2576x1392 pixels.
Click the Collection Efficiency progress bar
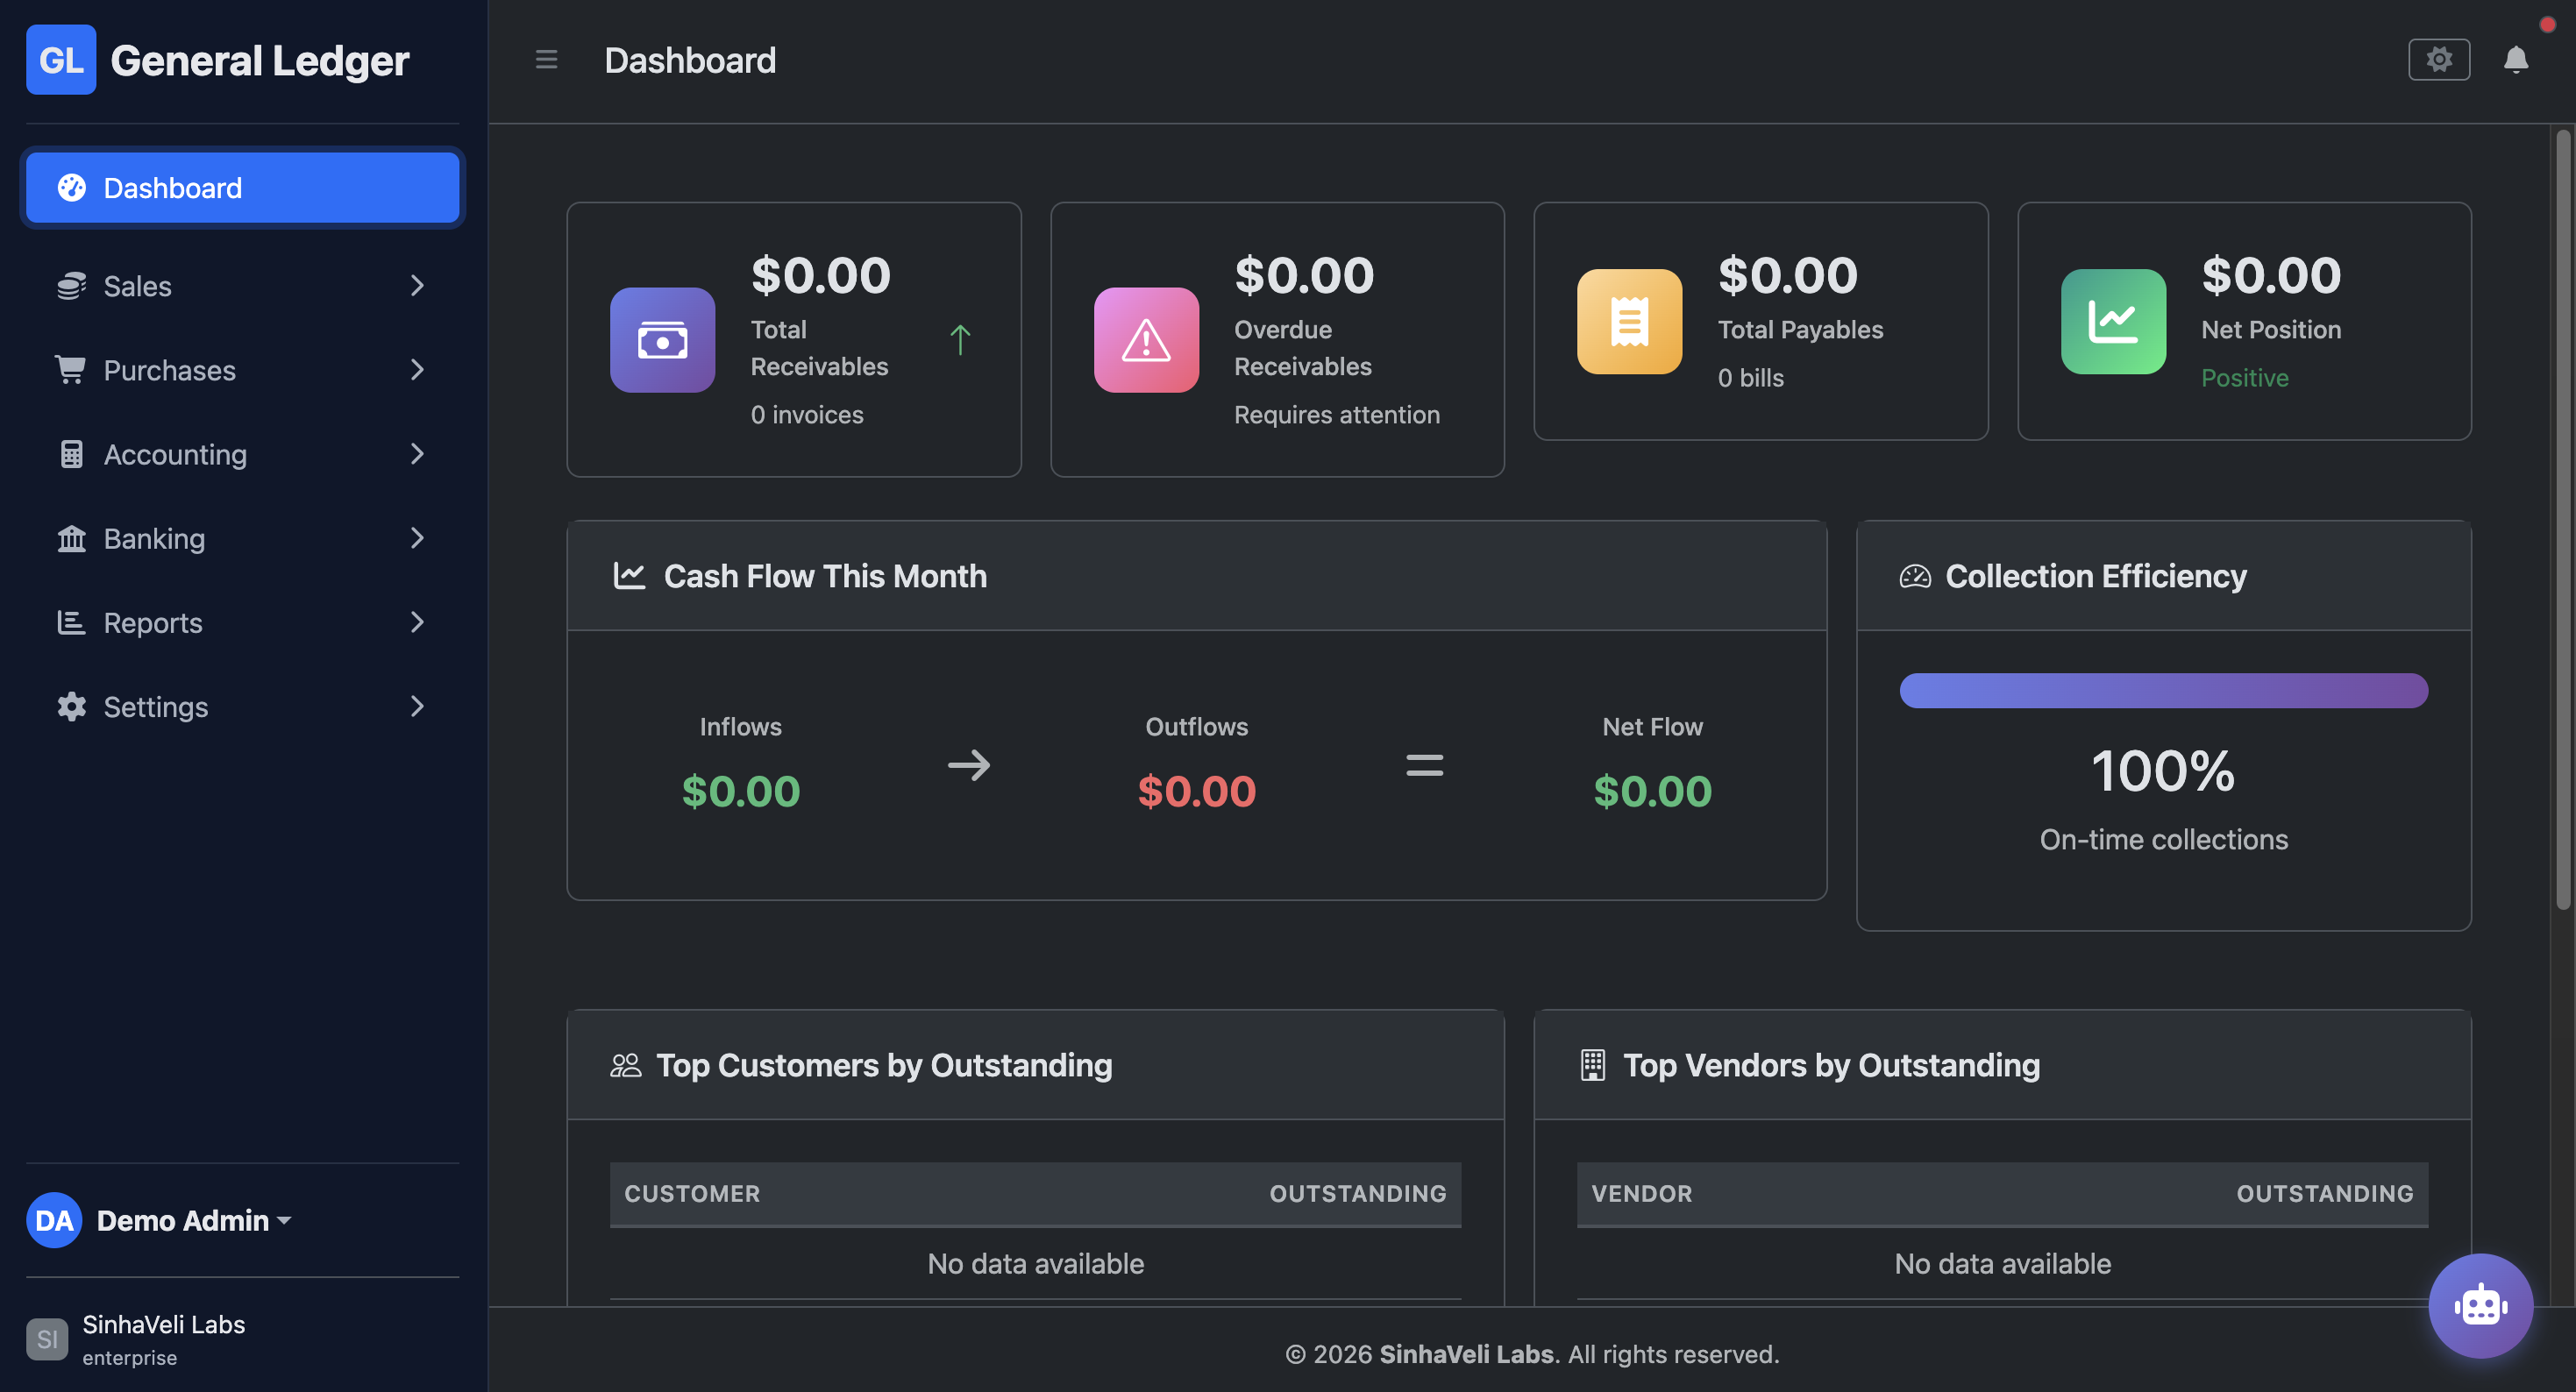coord(2163,691)
